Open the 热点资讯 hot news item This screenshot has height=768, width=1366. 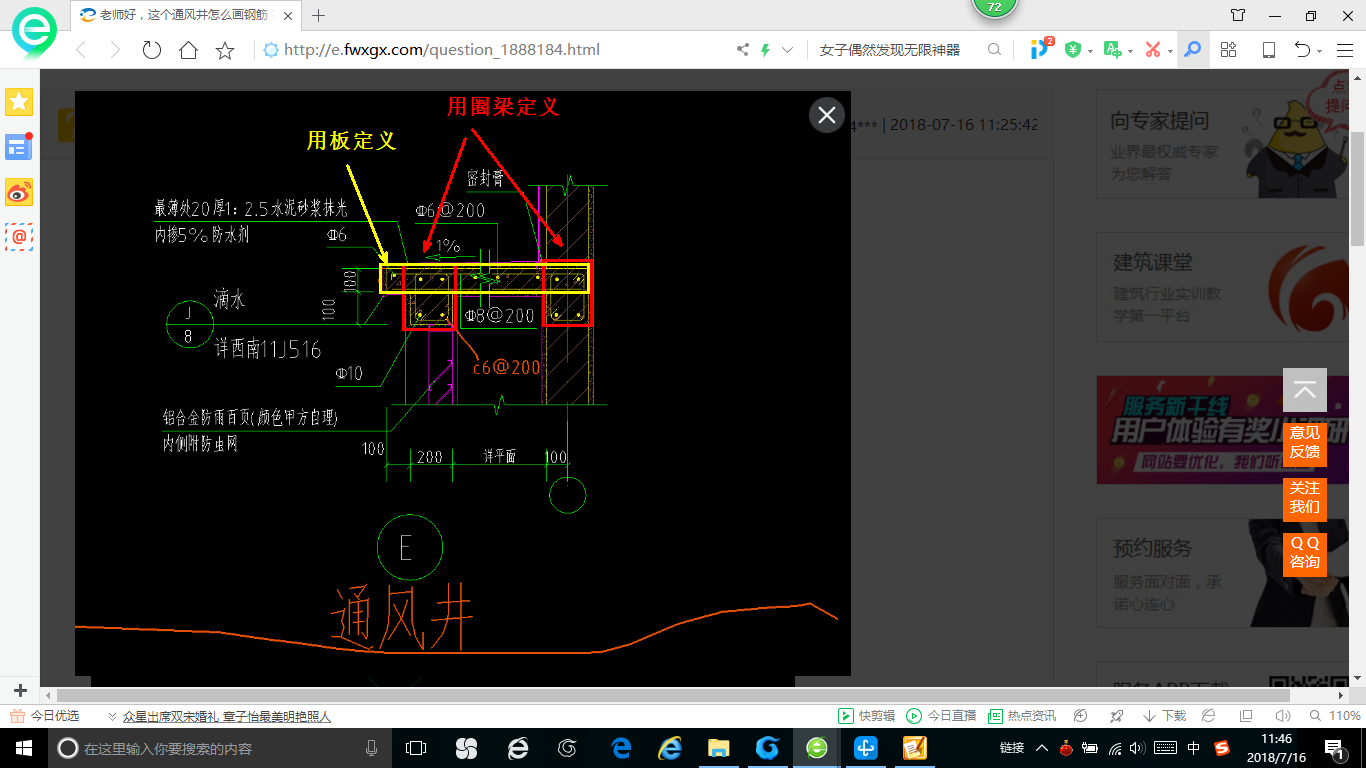coord(1022,716)
